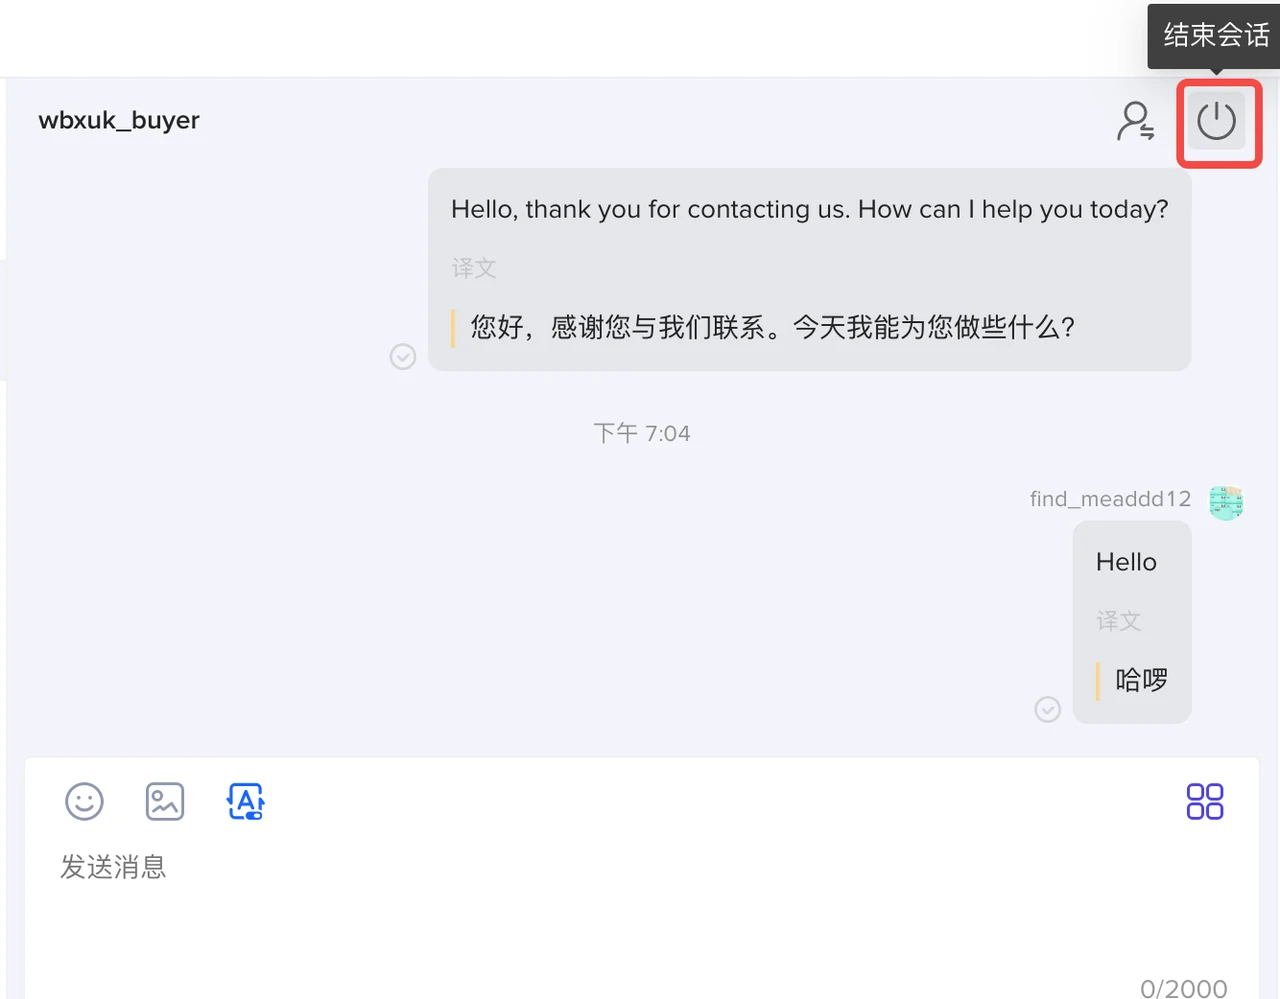Select the auto-translate icon in the input toolbar
The image size is (1280, 999).
coord(245,801)
